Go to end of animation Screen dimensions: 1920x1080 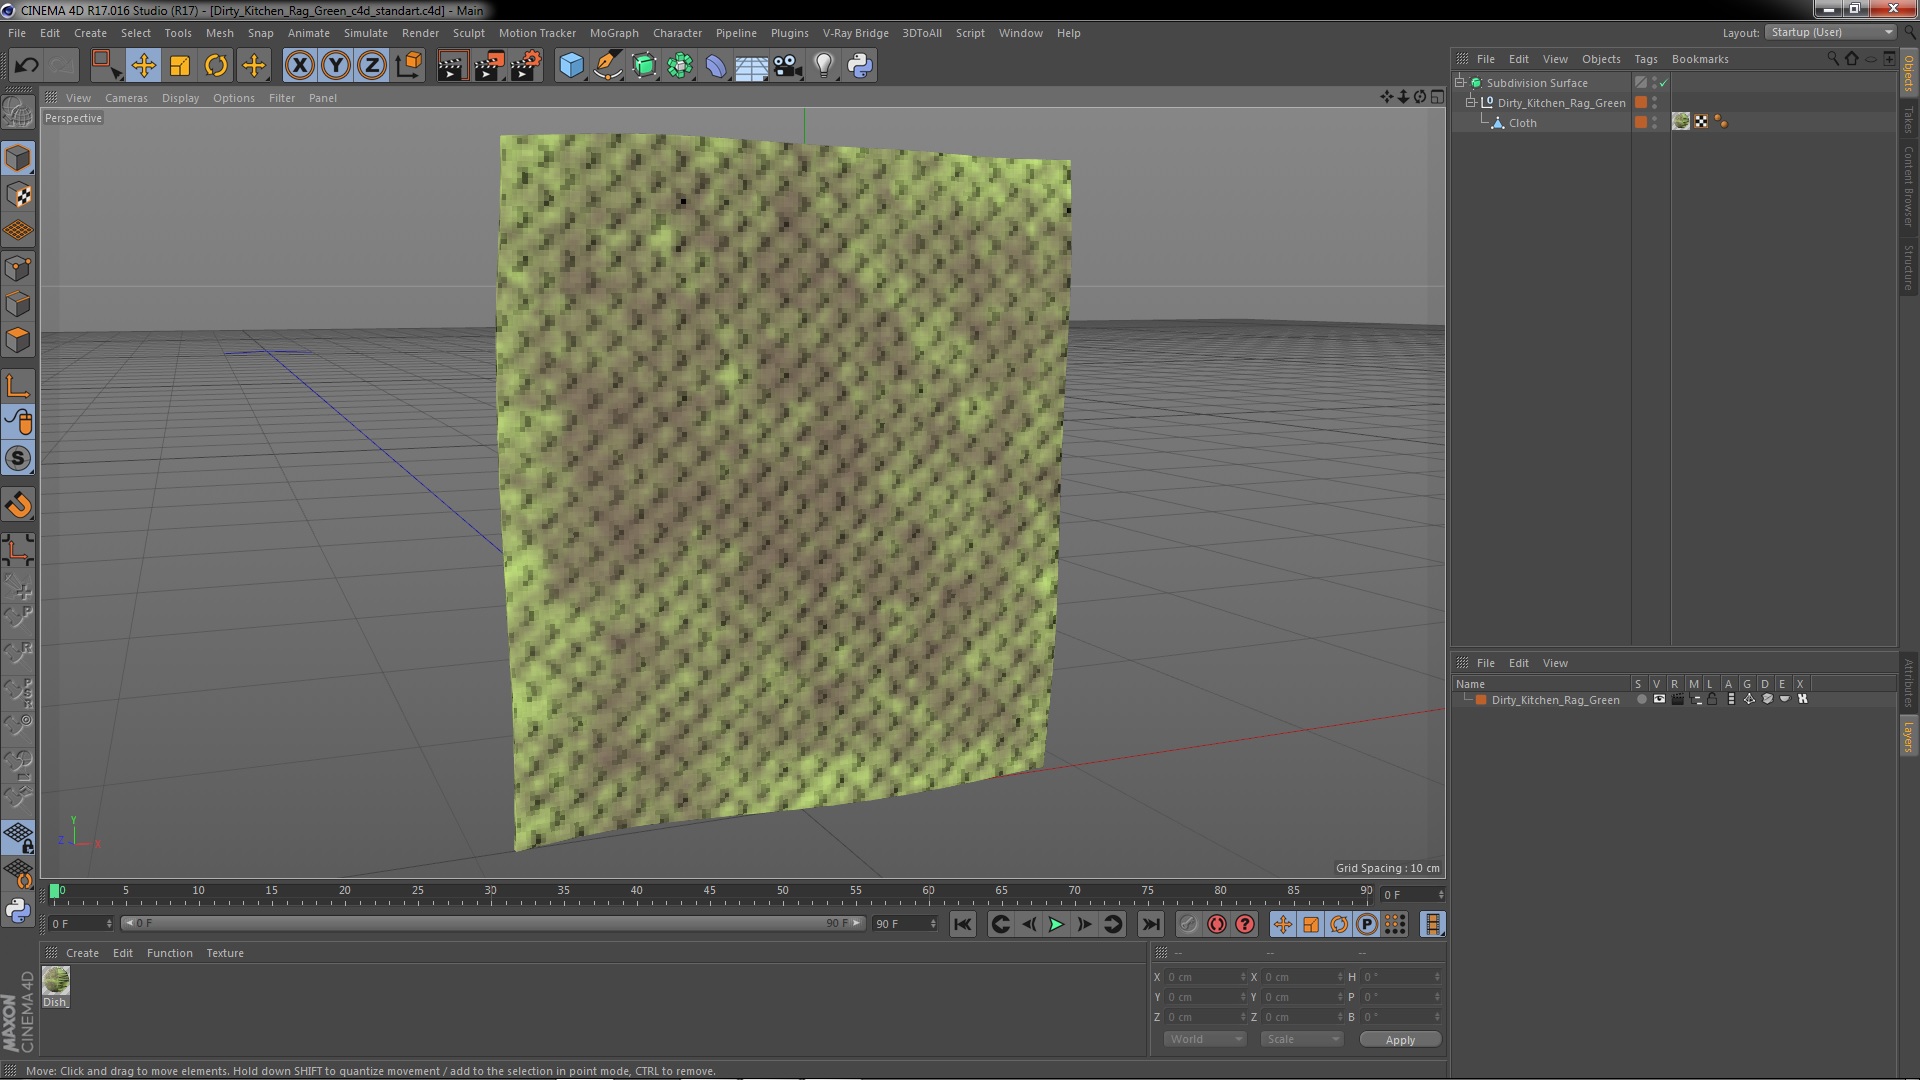tap(1151, 925)
